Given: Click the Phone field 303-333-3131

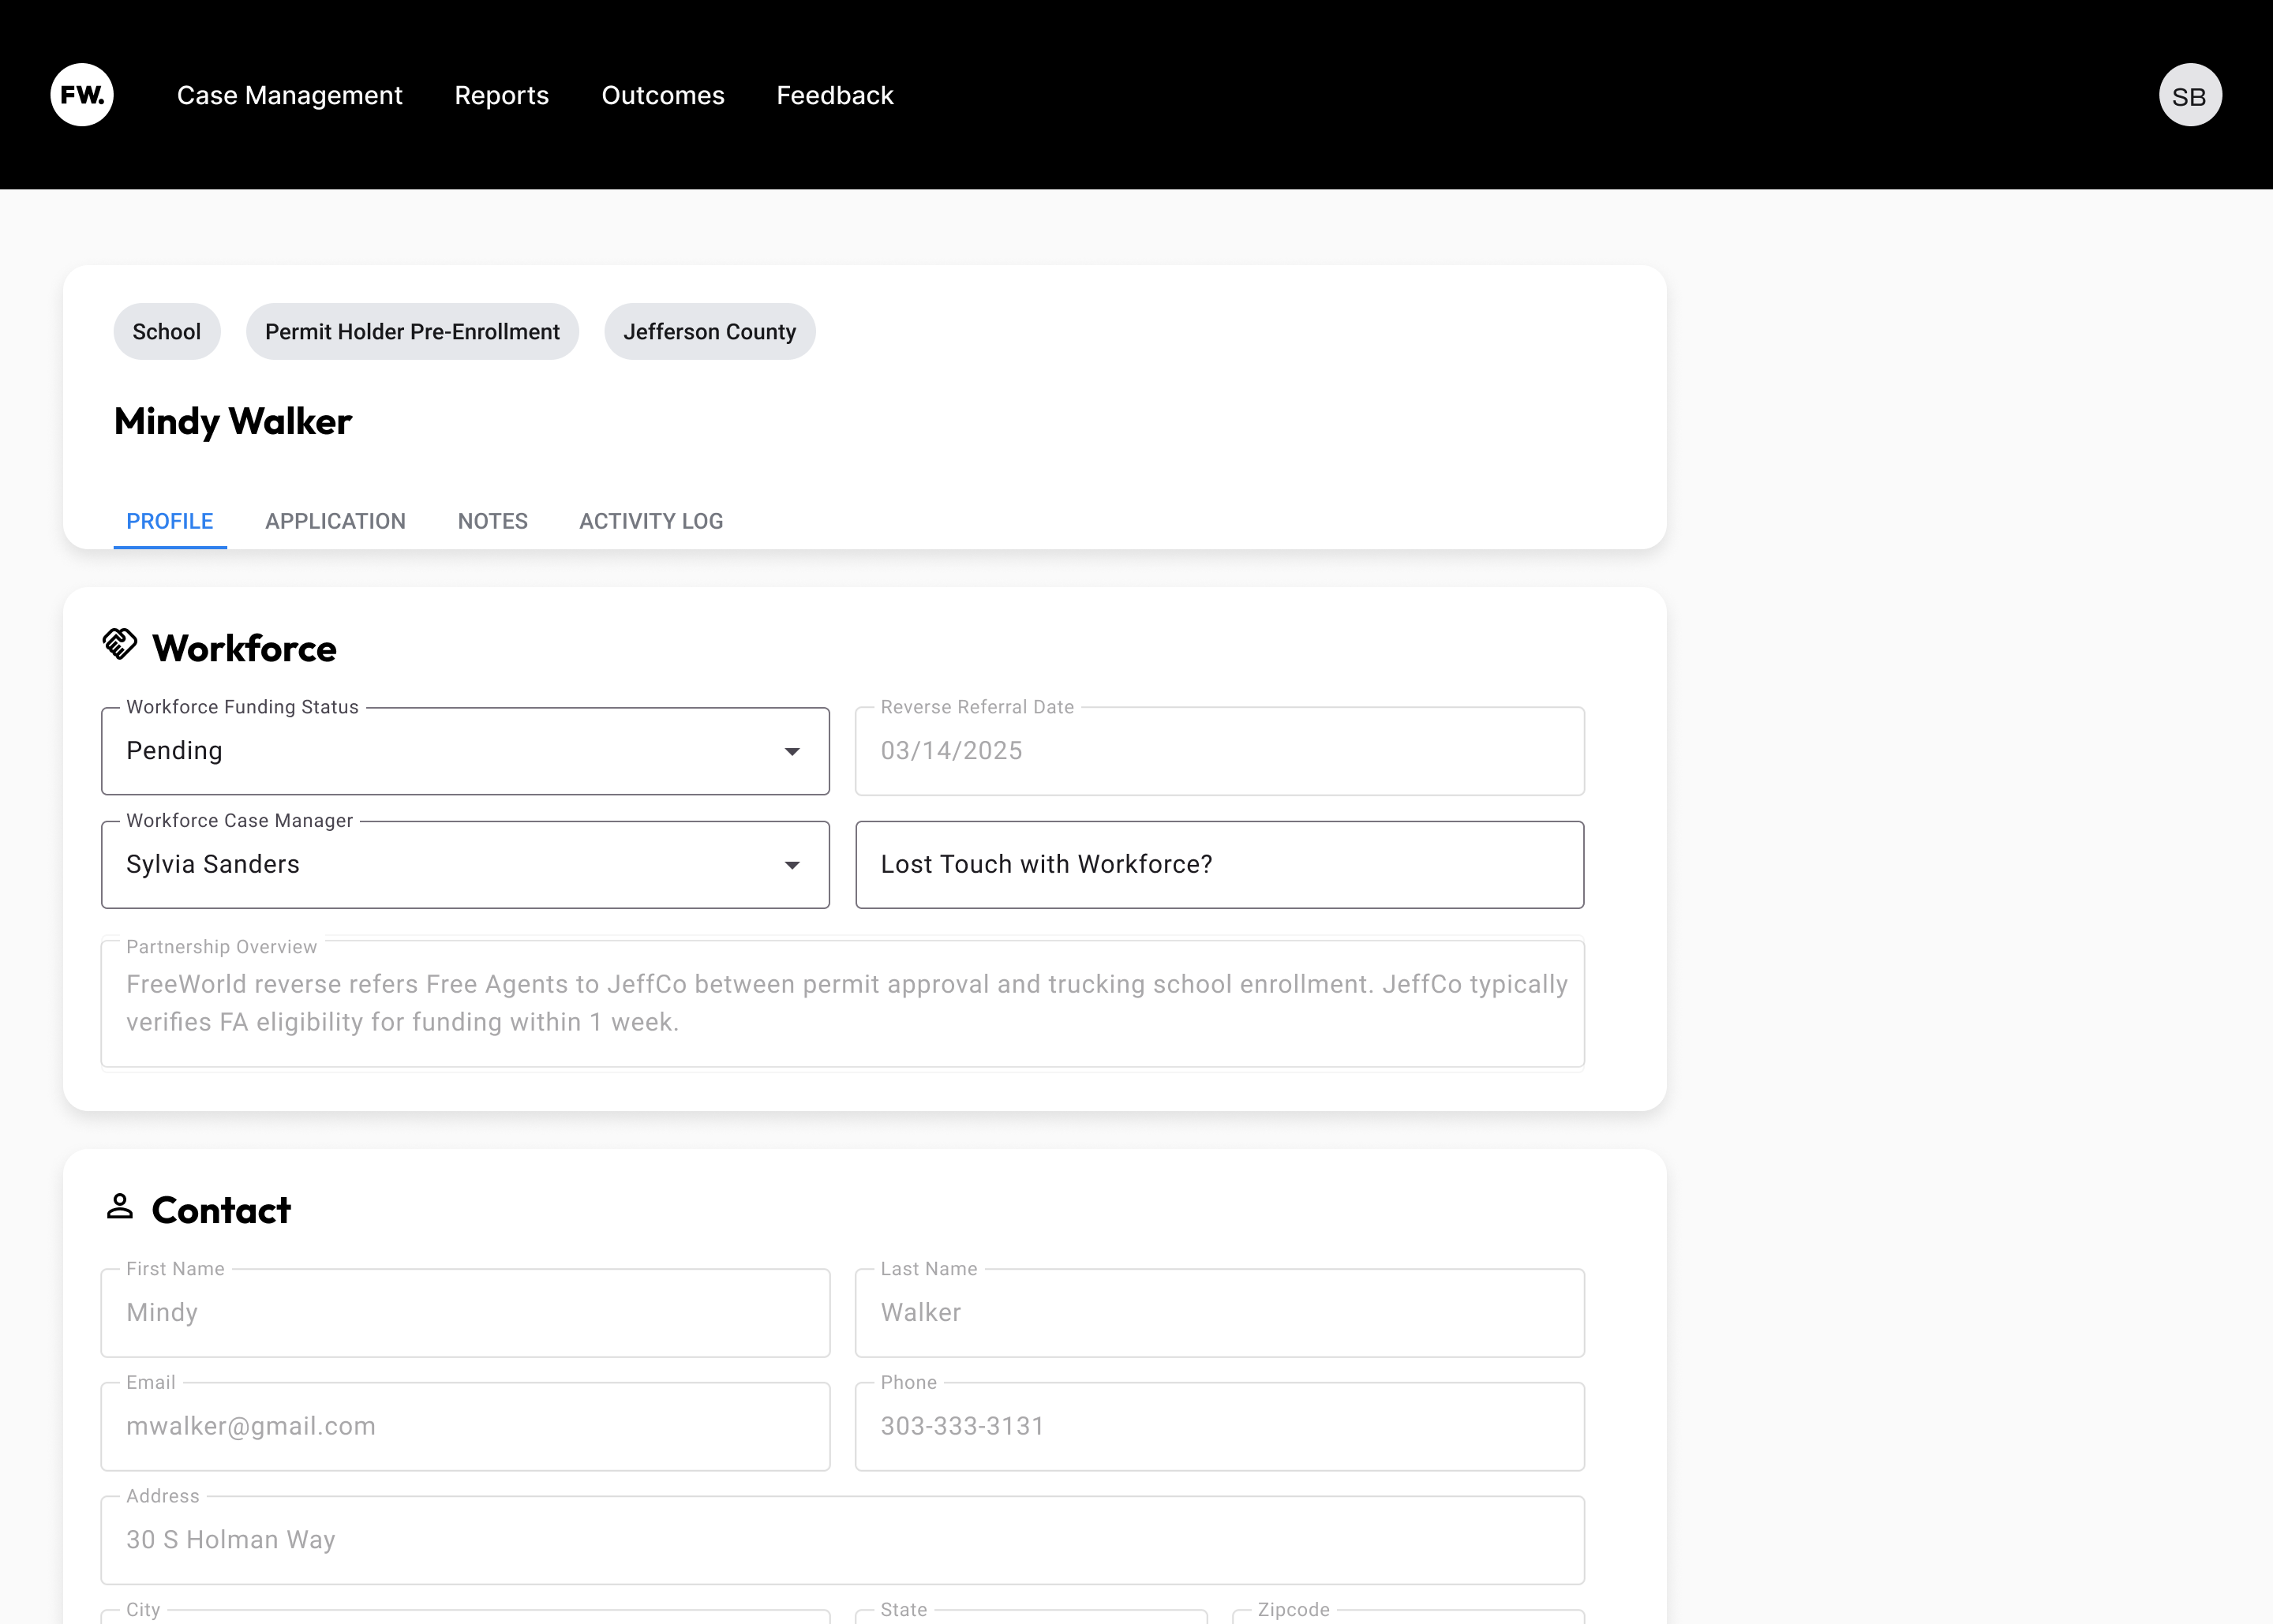Looking at the screenshot, I should pyautogui.click(x=1220, y=1427).
